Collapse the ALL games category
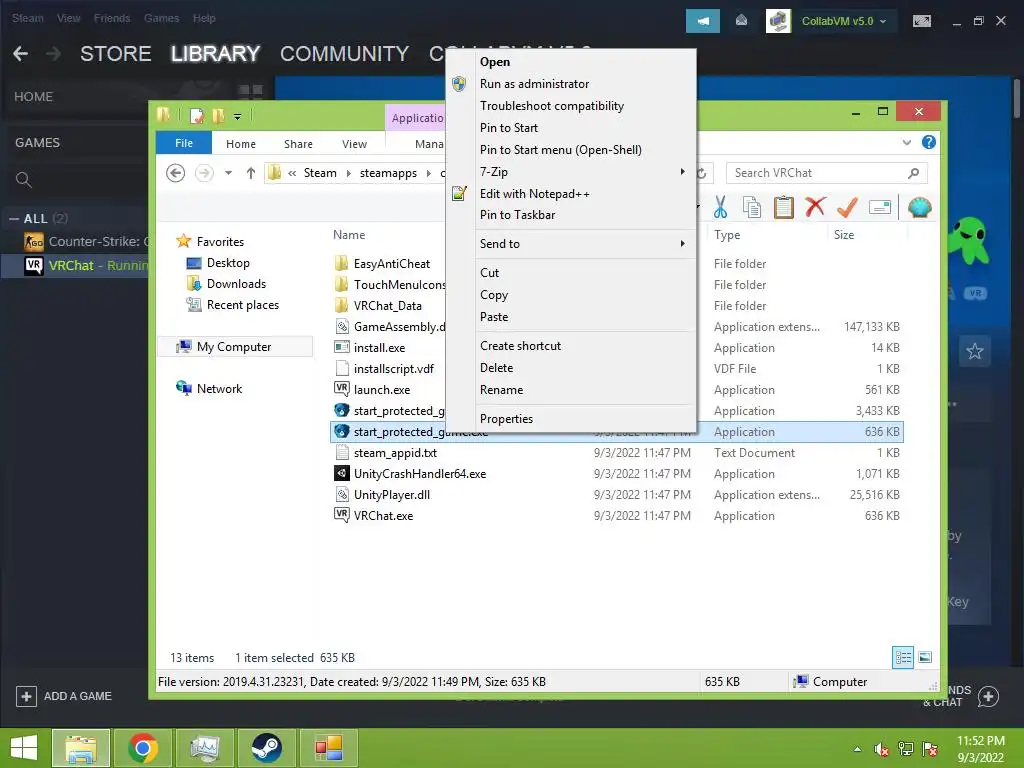Image resolution: width=1024 pixels, height=768 pixels. 14,219
